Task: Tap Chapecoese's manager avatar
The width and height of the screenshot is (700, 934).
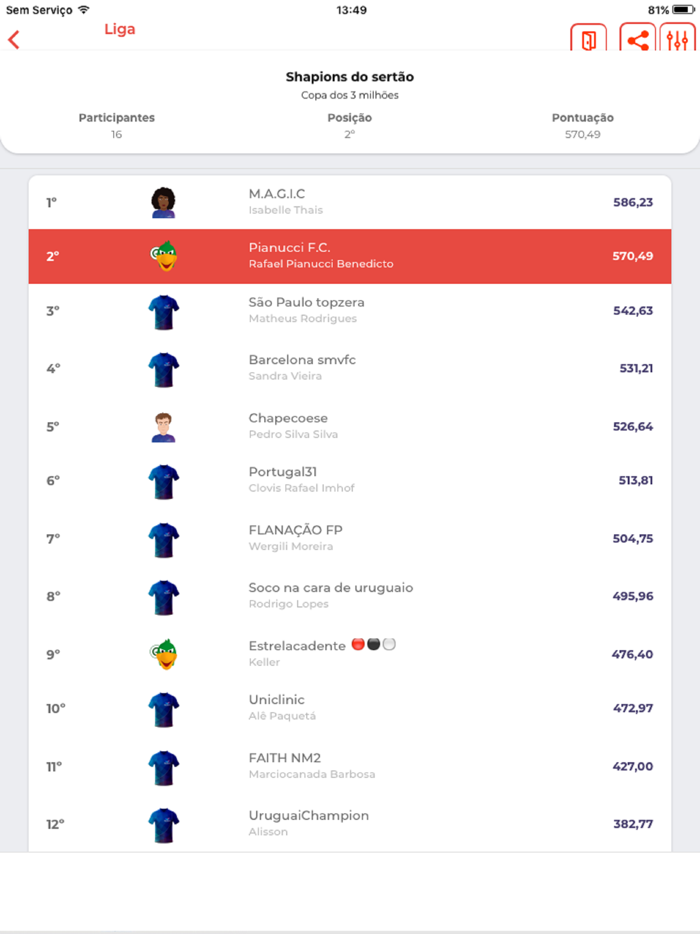Action: [162, 426]
